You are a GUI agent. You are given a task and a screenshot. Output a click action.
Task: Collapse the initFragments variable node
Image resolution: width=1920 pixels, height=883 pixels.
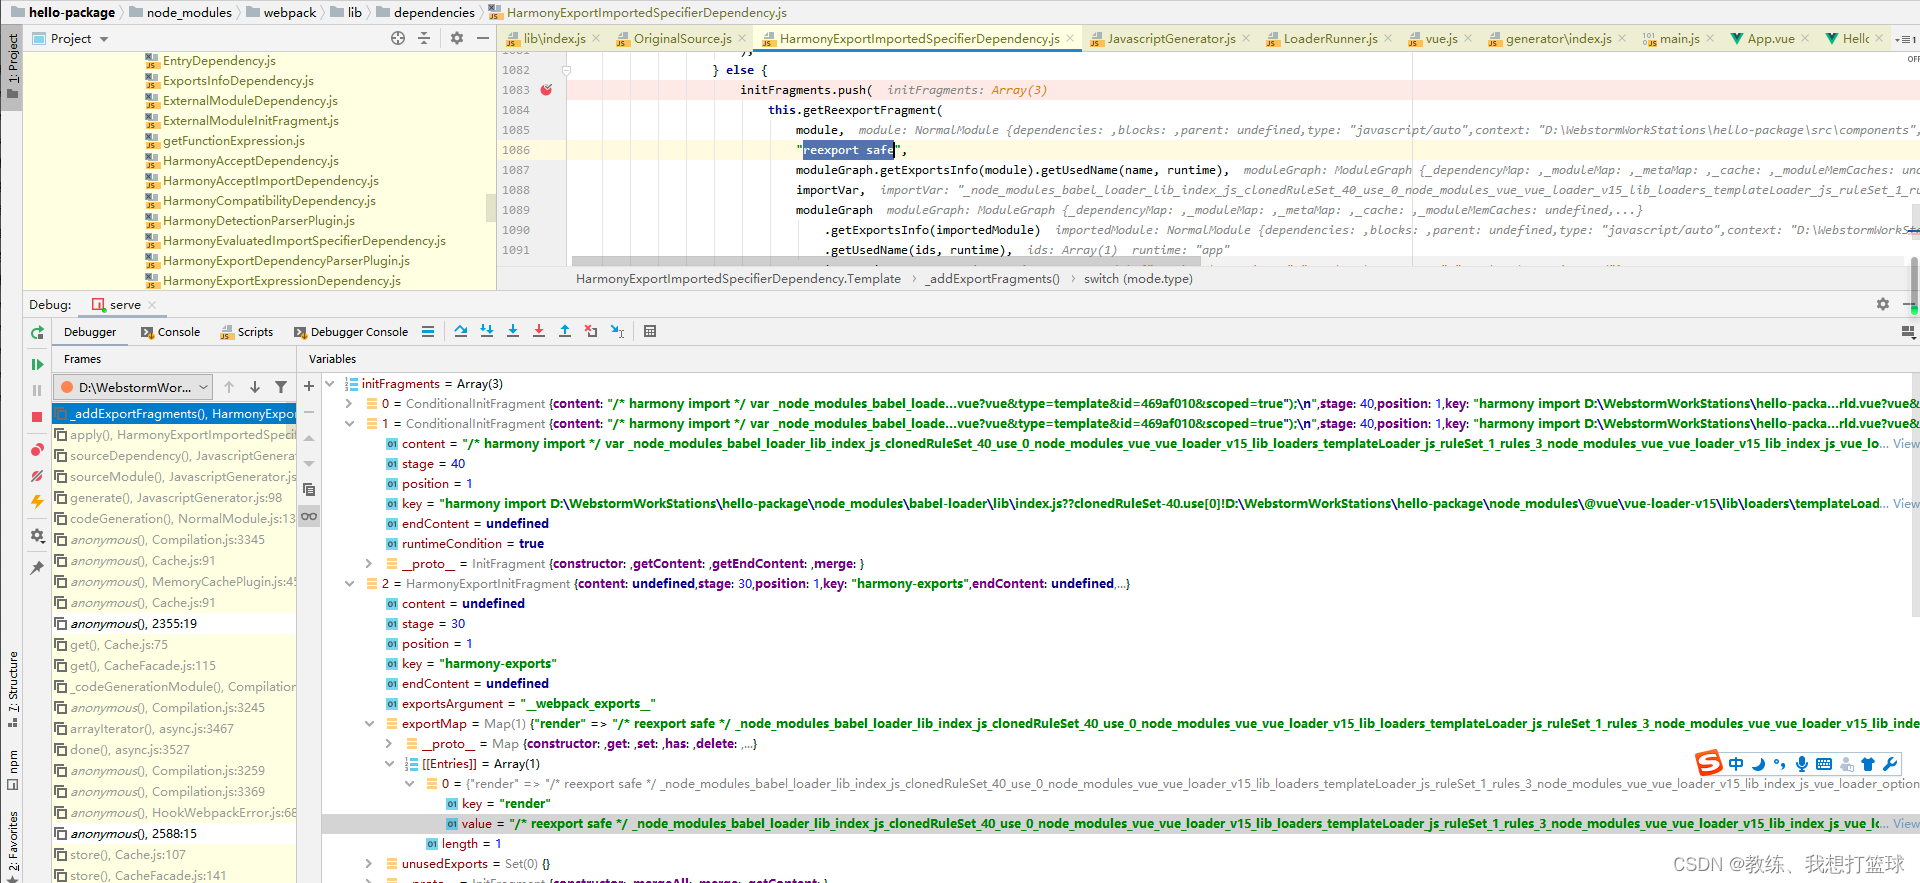330,384
